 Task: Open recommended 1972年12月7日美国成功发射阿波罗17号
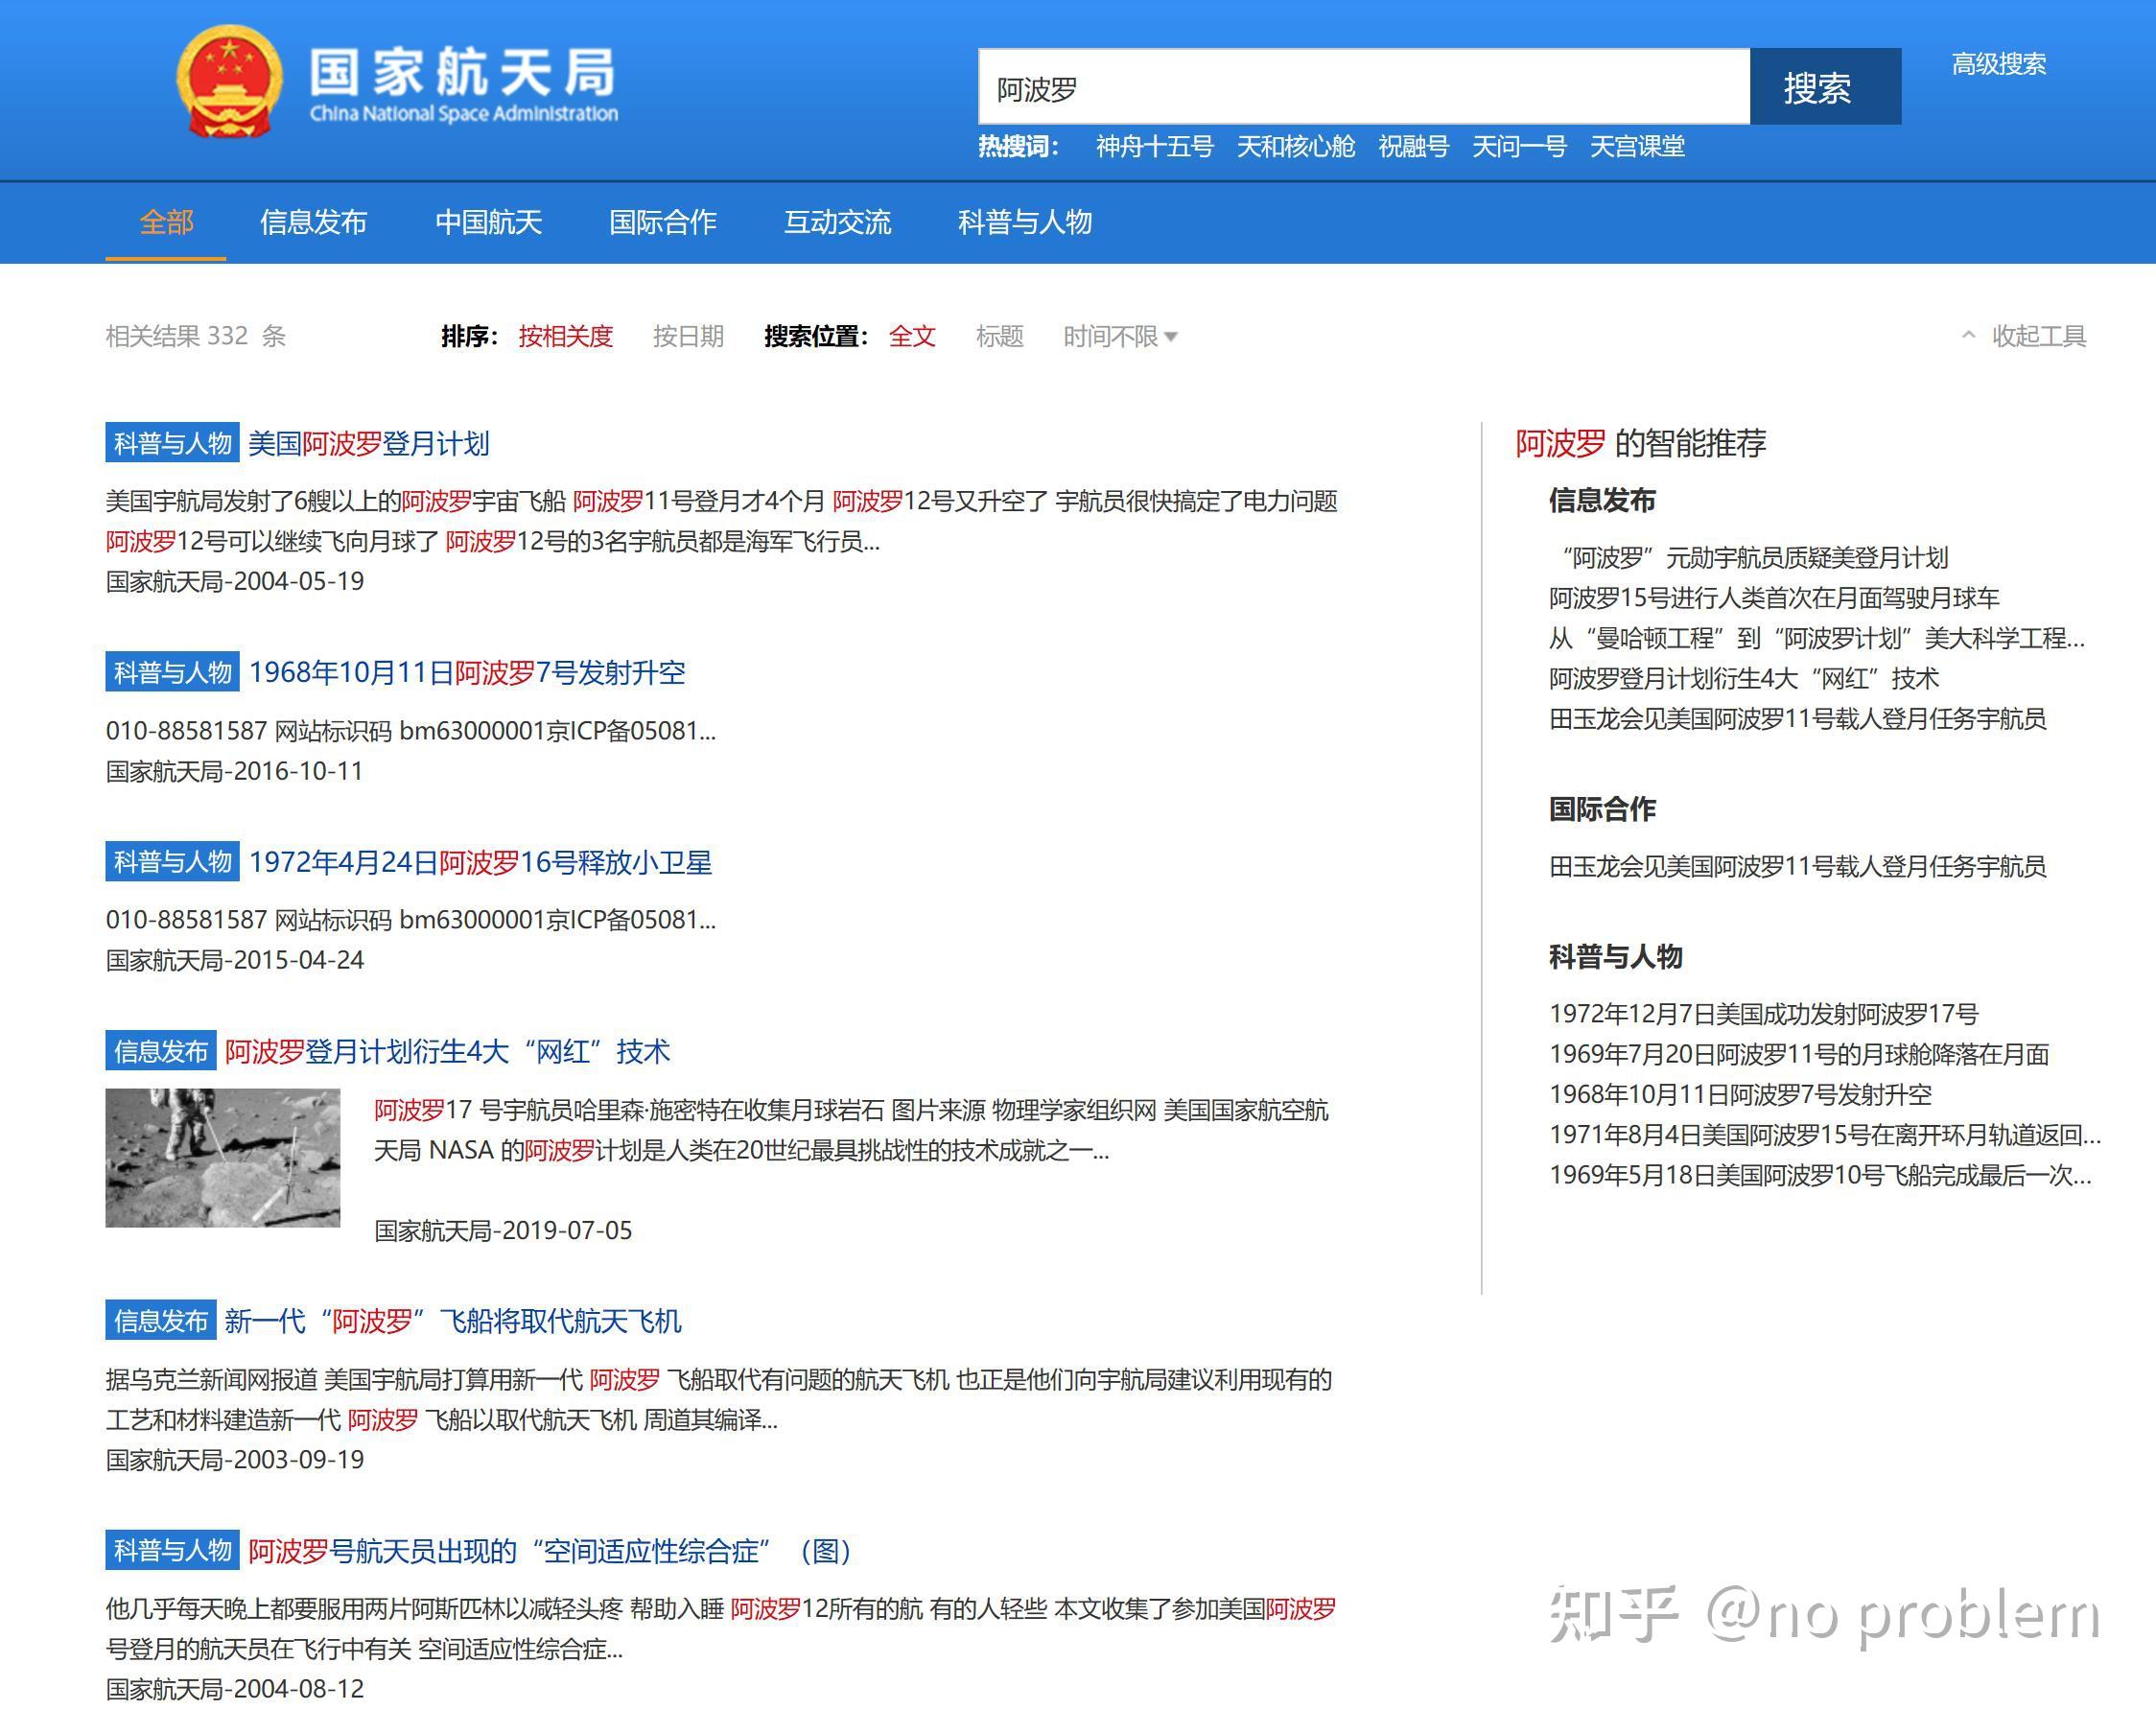click(x=1764, y=1014)
